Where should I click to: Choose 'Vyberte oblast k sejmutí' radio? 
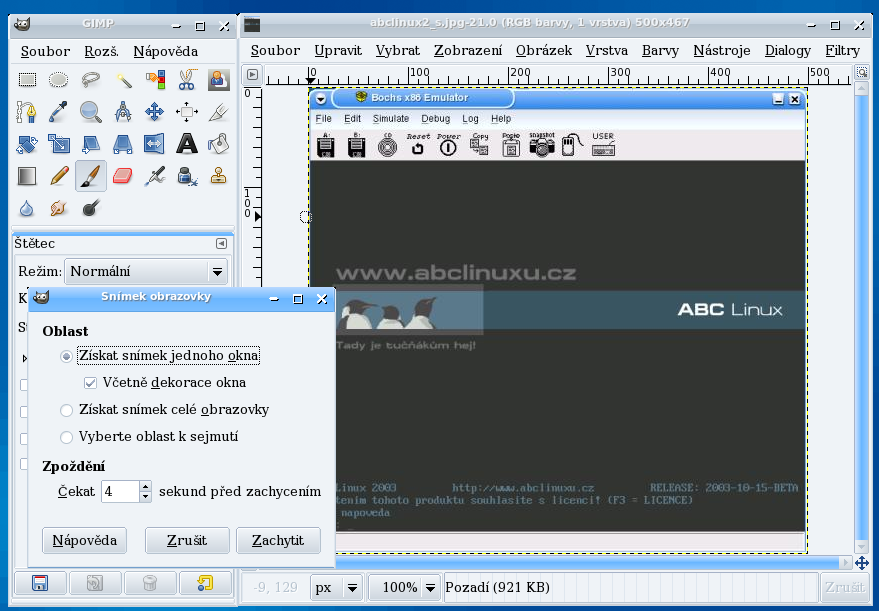tap(66, 437)
